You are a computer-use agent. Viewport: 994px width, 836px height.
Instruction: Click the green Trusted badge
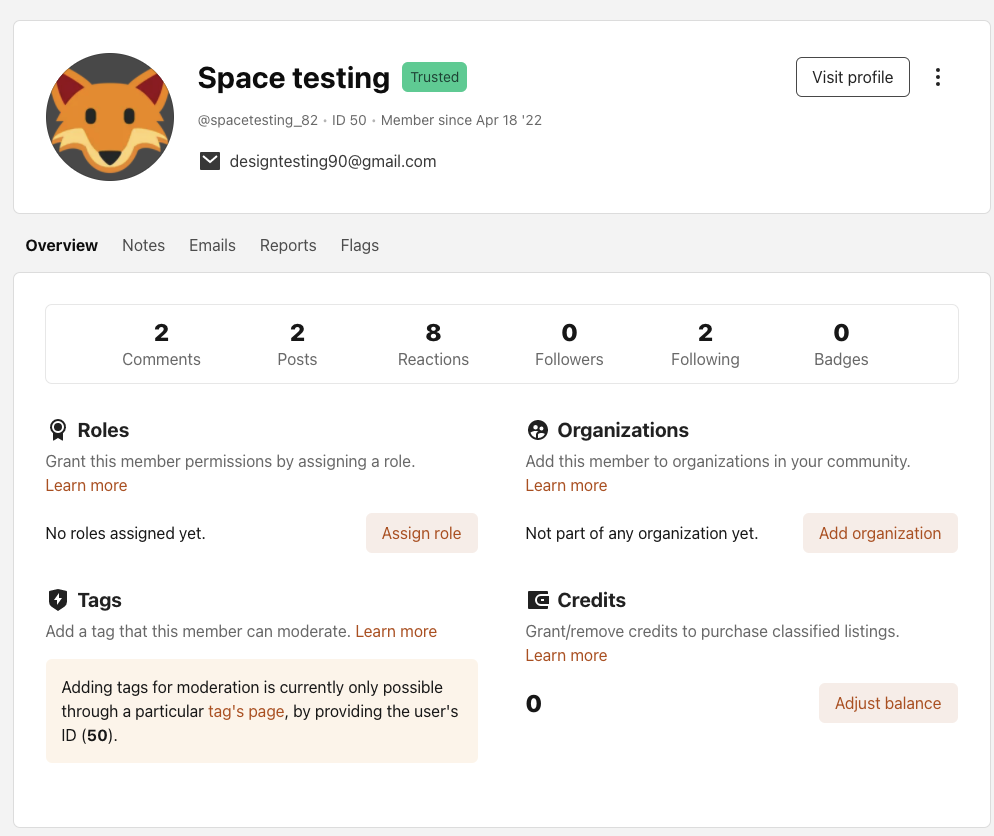click(x=434, y=76)
